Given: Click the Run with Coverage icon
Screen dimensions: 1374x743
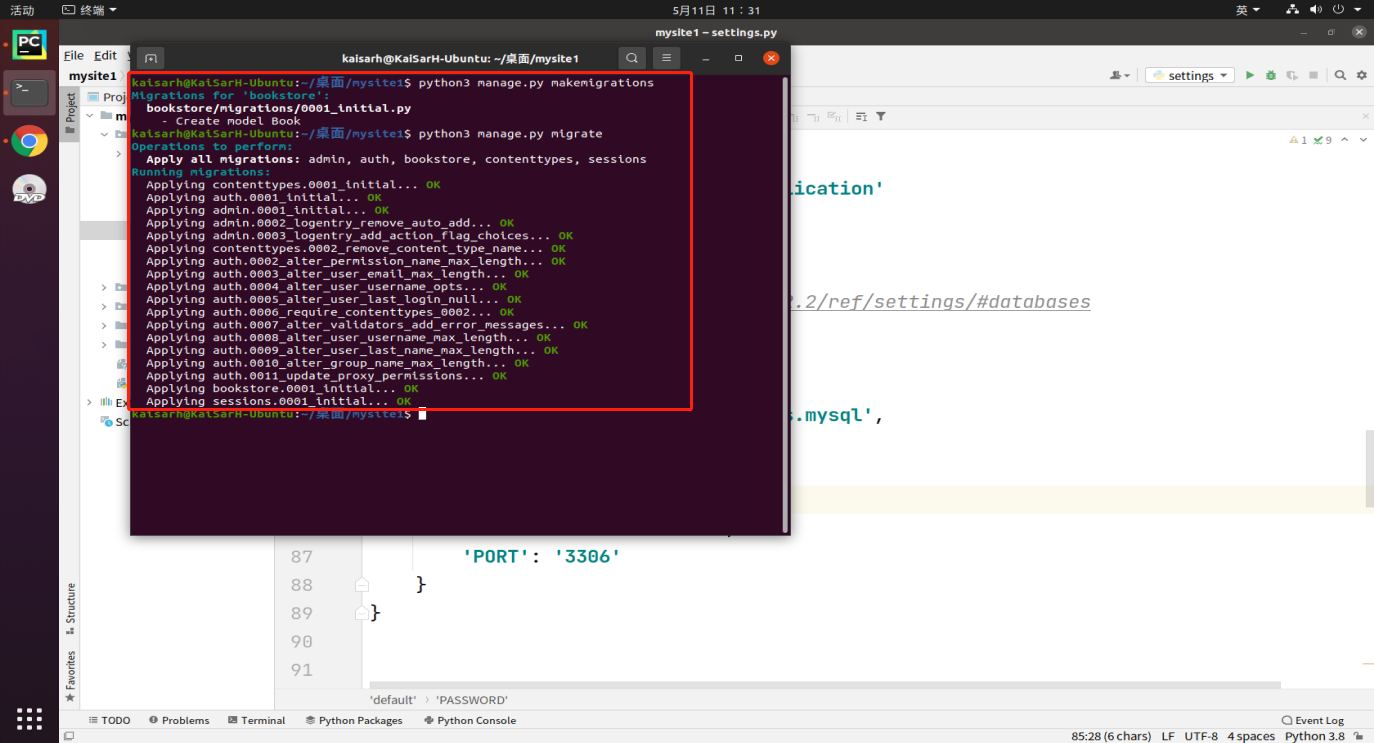Looking at the screenshot, I should pos(1292,75).
